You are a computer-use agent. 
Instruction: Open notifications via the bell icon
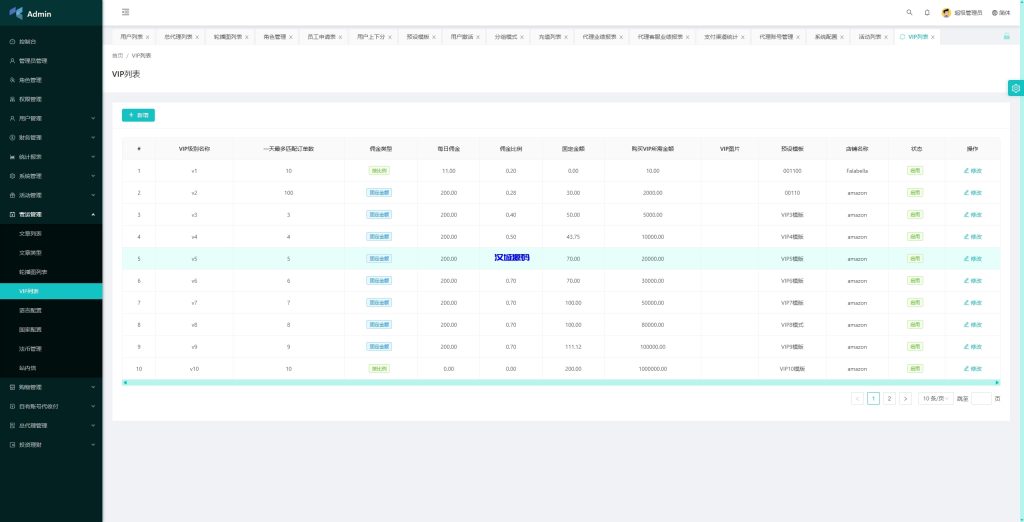click(x=927, y=12)
